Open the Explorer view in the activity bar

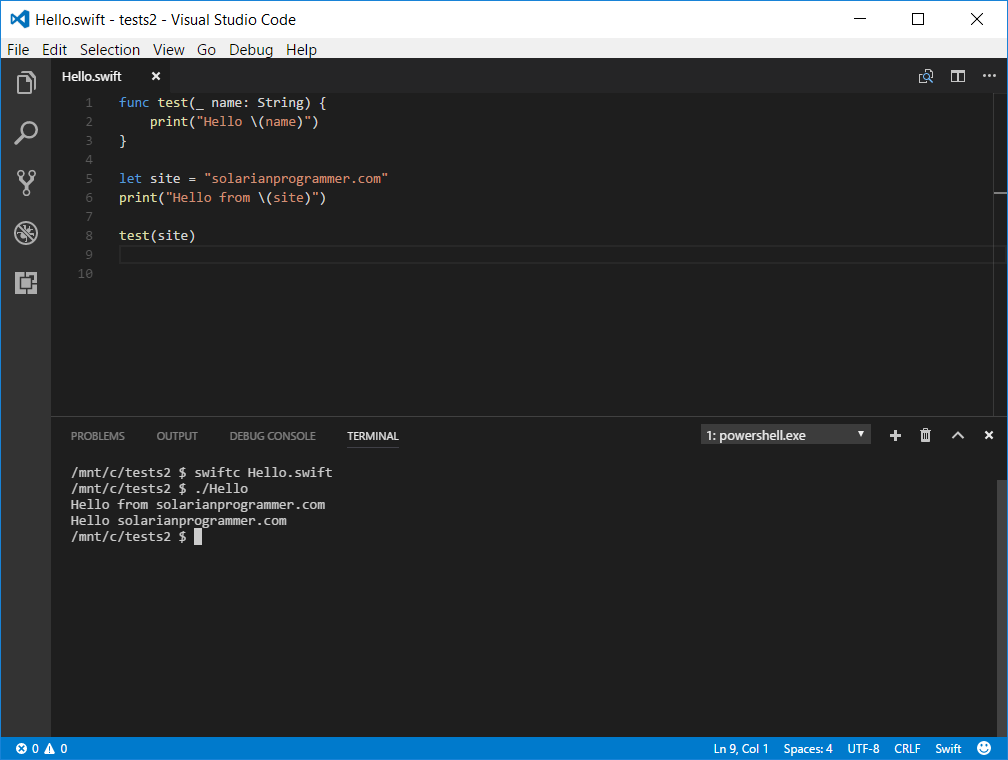[25, 82]
